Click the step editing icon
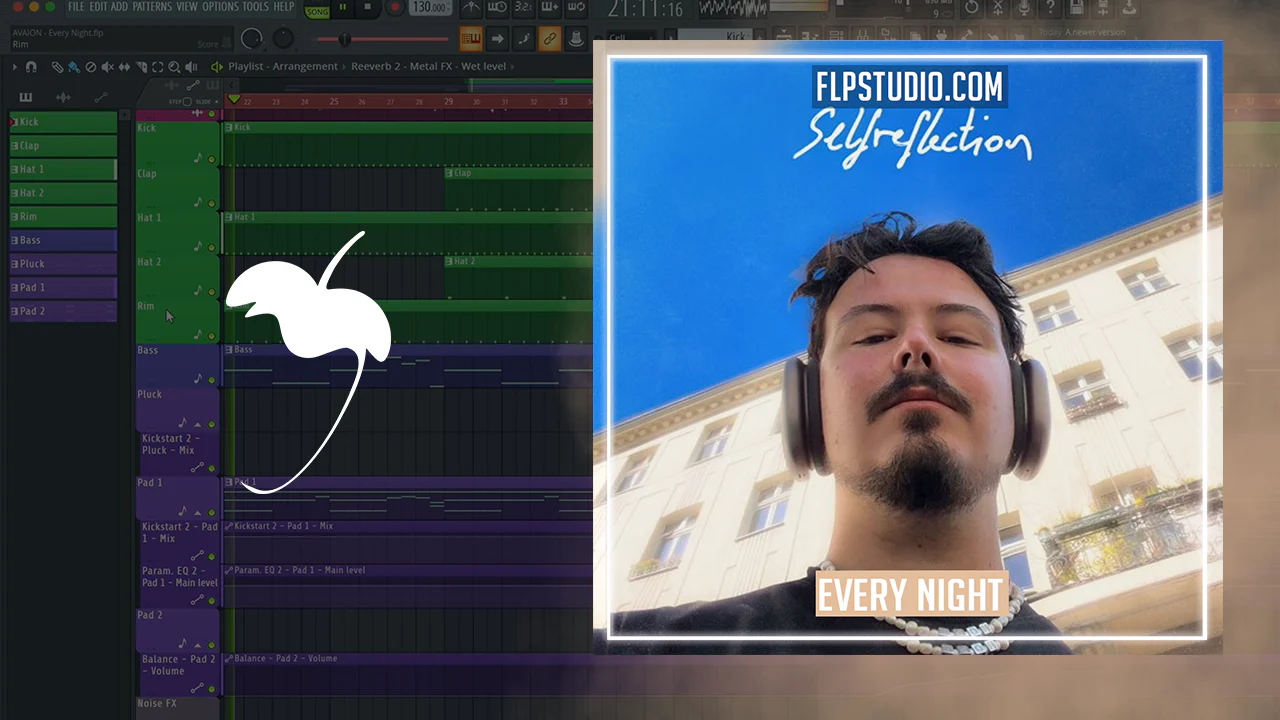 pos(523,39)
